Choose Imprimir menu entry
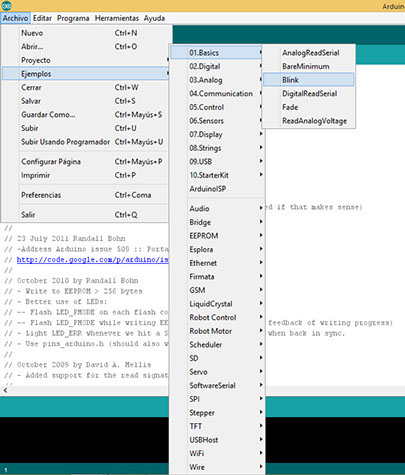The image size is (405, 475). click(x=86, y=175)
